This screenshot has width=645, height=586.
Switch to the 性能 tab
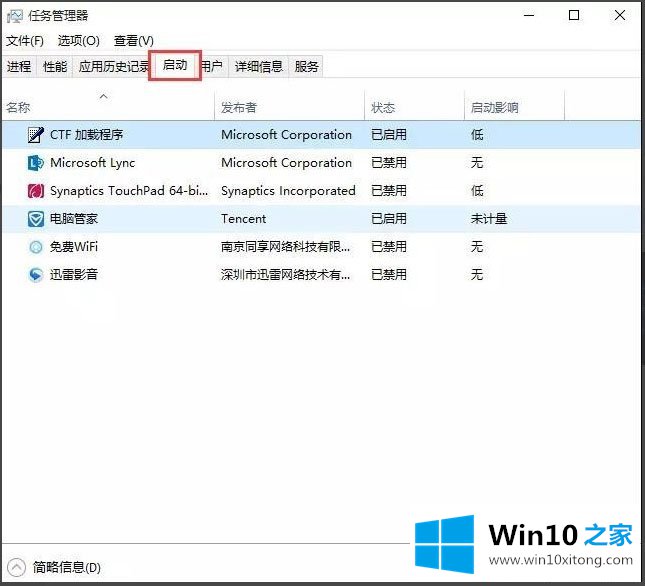click(x=55, y=66)
